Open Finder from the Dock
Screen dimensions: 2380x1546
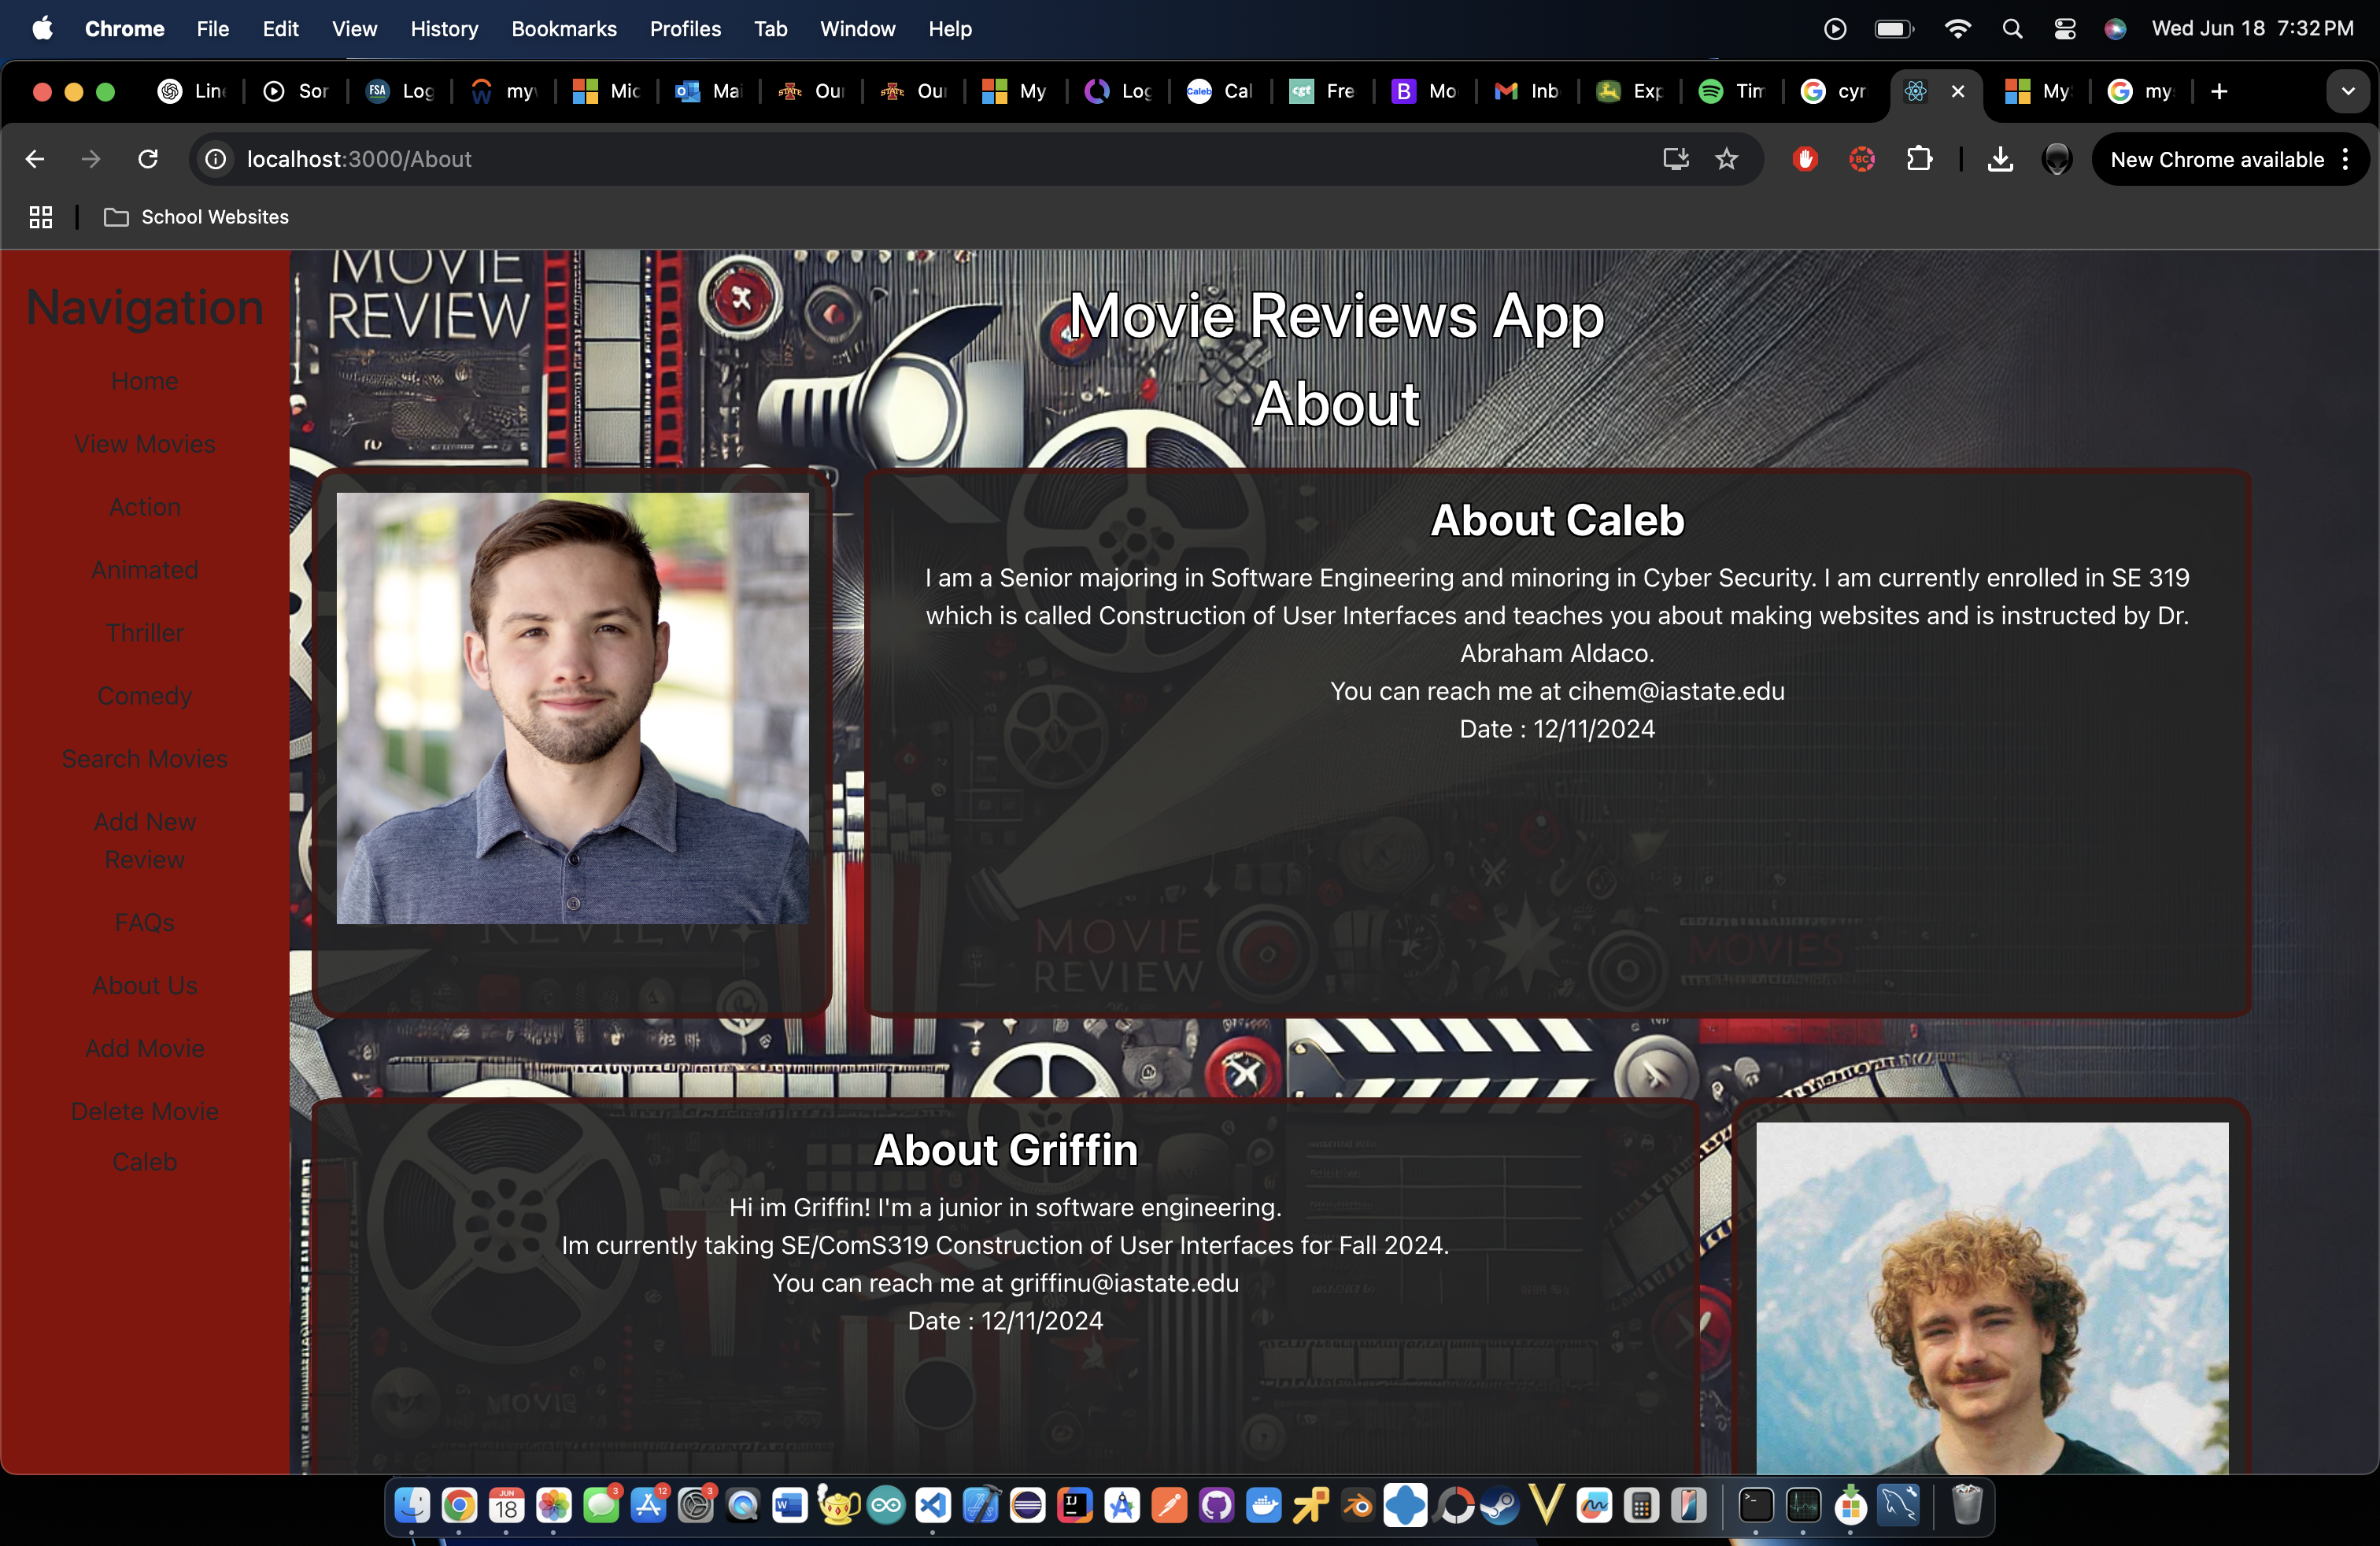point(412,1505)
